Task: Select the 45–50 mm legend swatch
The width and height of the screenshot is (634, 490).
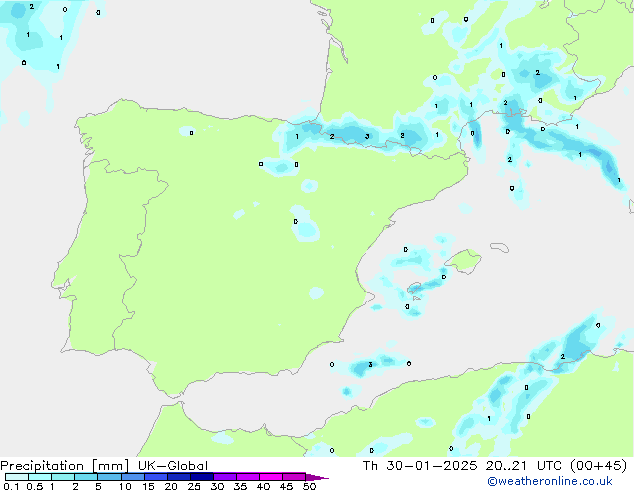Action: coord(294,477)
